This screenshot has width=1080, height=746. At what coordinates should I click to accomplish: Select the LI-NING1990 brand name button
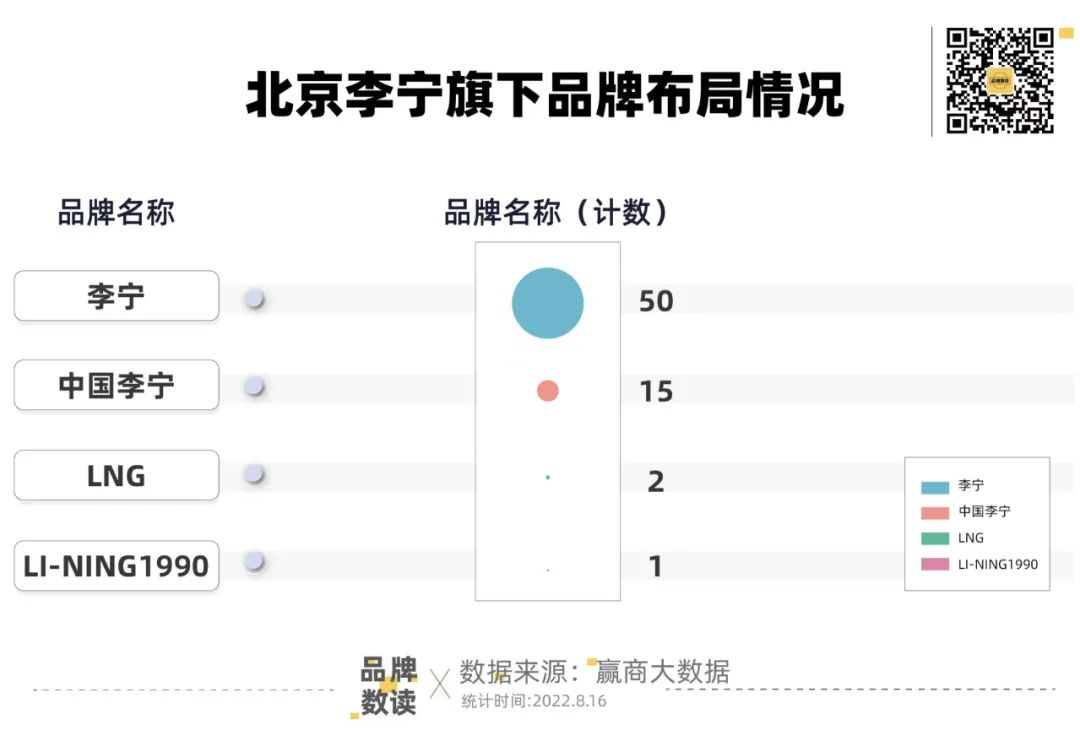tap(116, 566)
